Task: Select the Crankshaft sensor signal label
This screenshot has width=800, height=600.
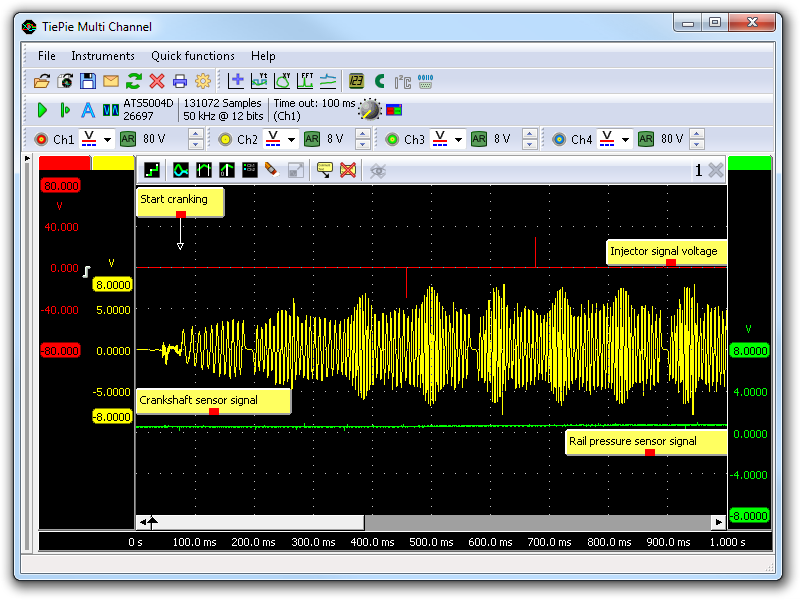Action: coord(213,401)
